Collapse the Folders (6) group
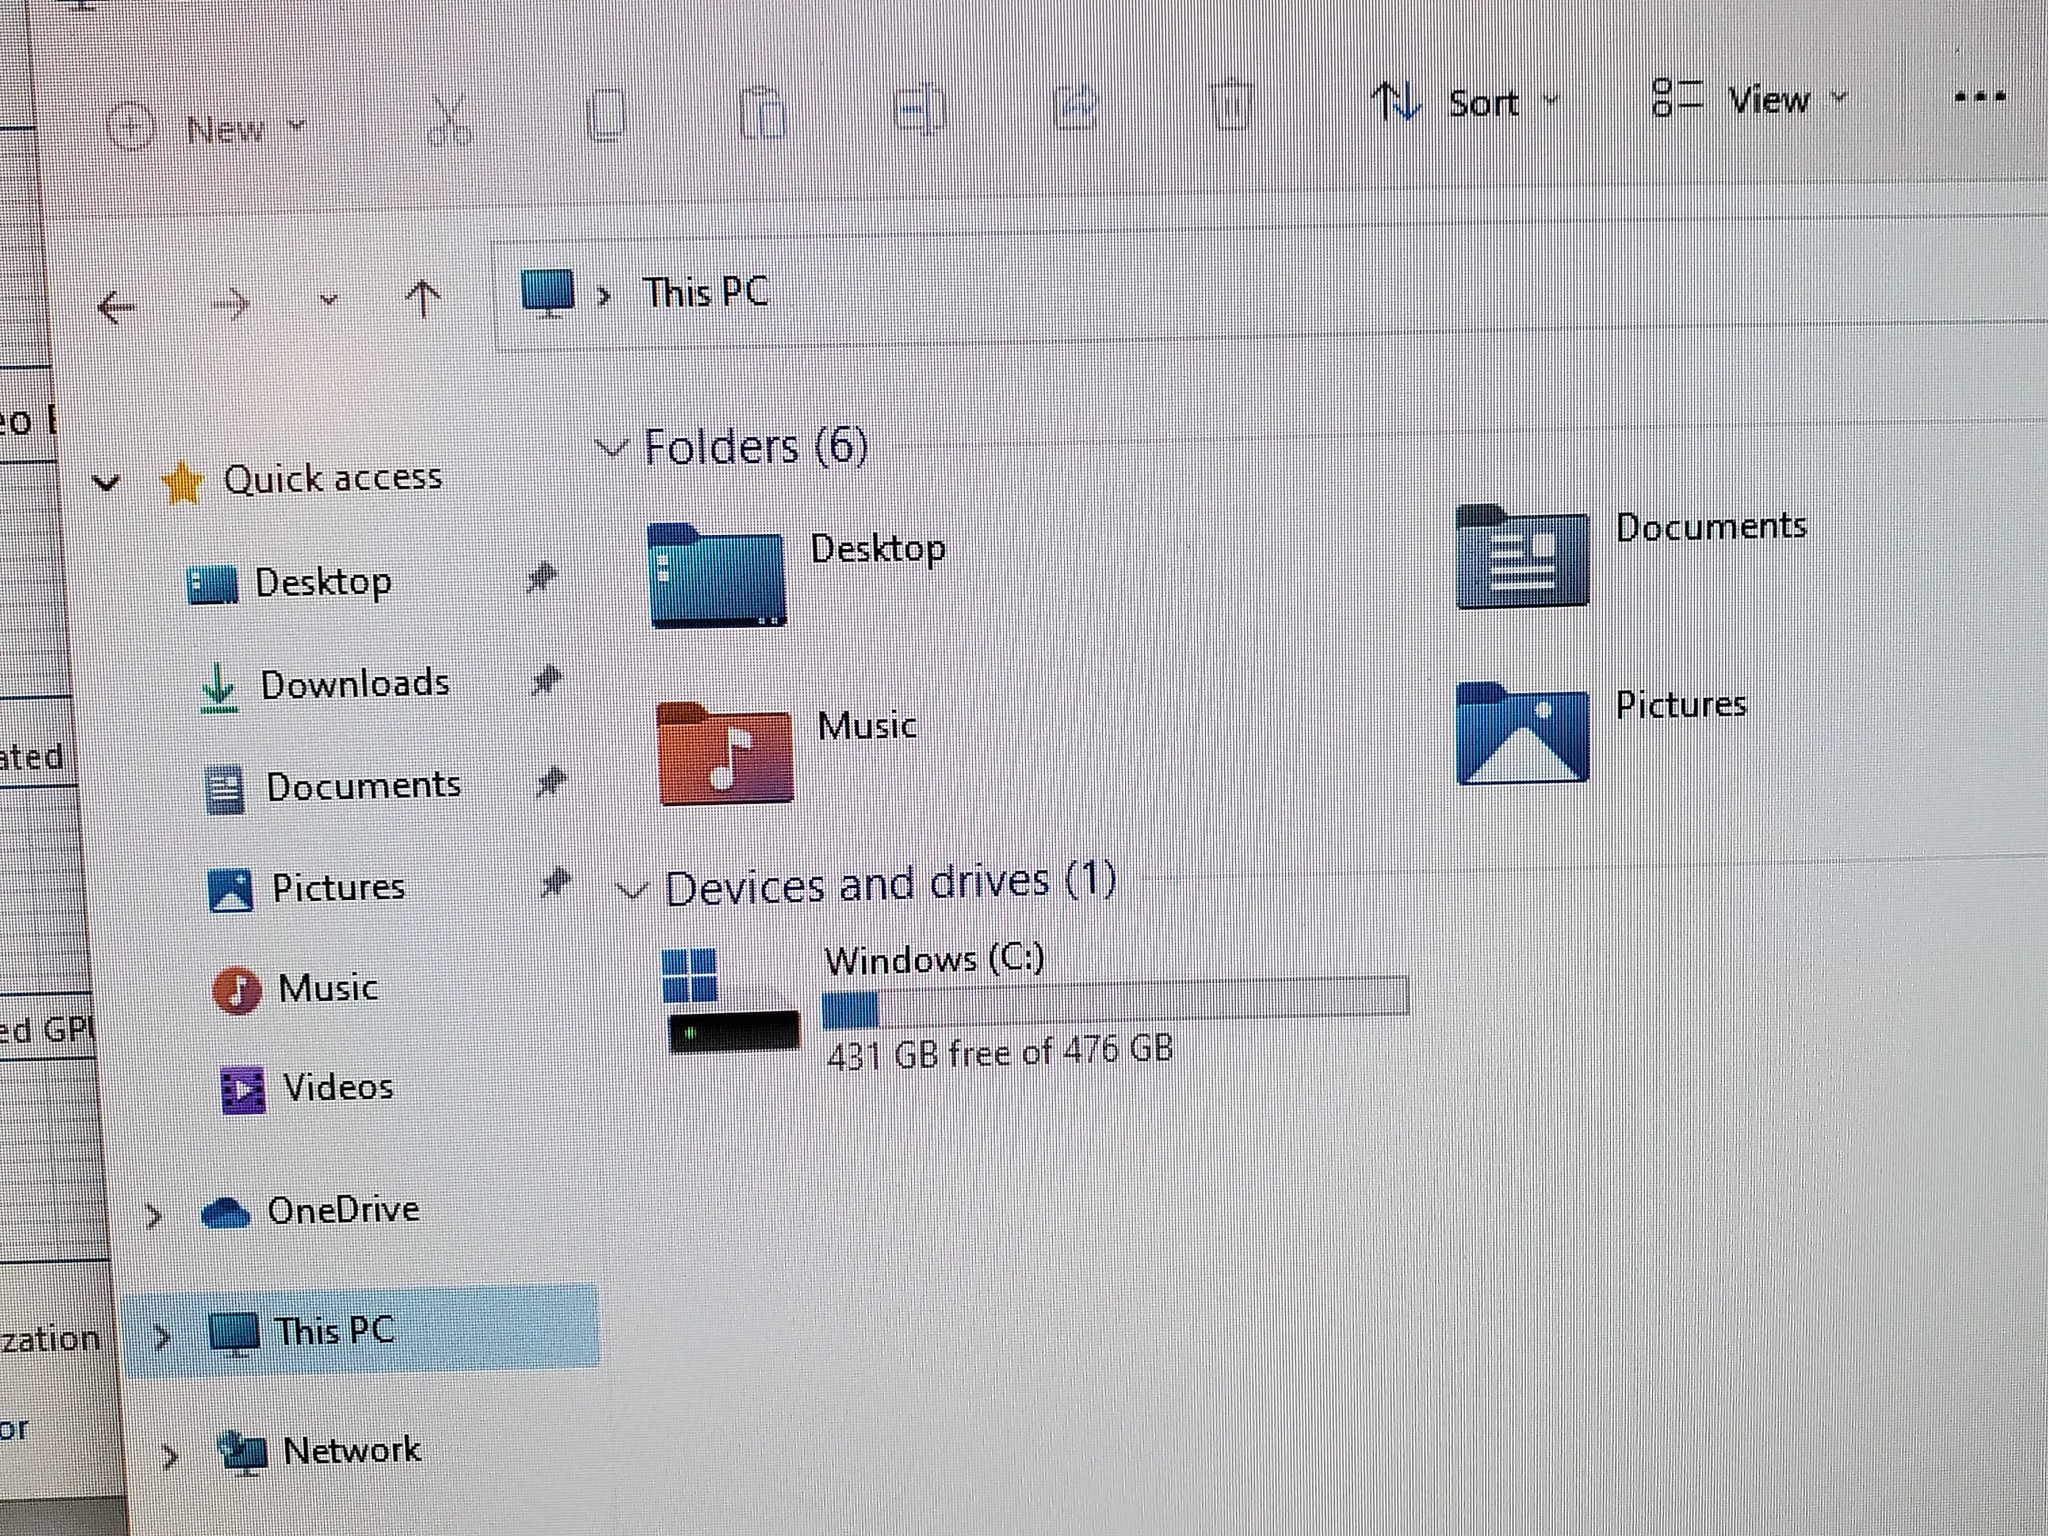Screen dimensions: 2048x1536 (x=611, y=448)
